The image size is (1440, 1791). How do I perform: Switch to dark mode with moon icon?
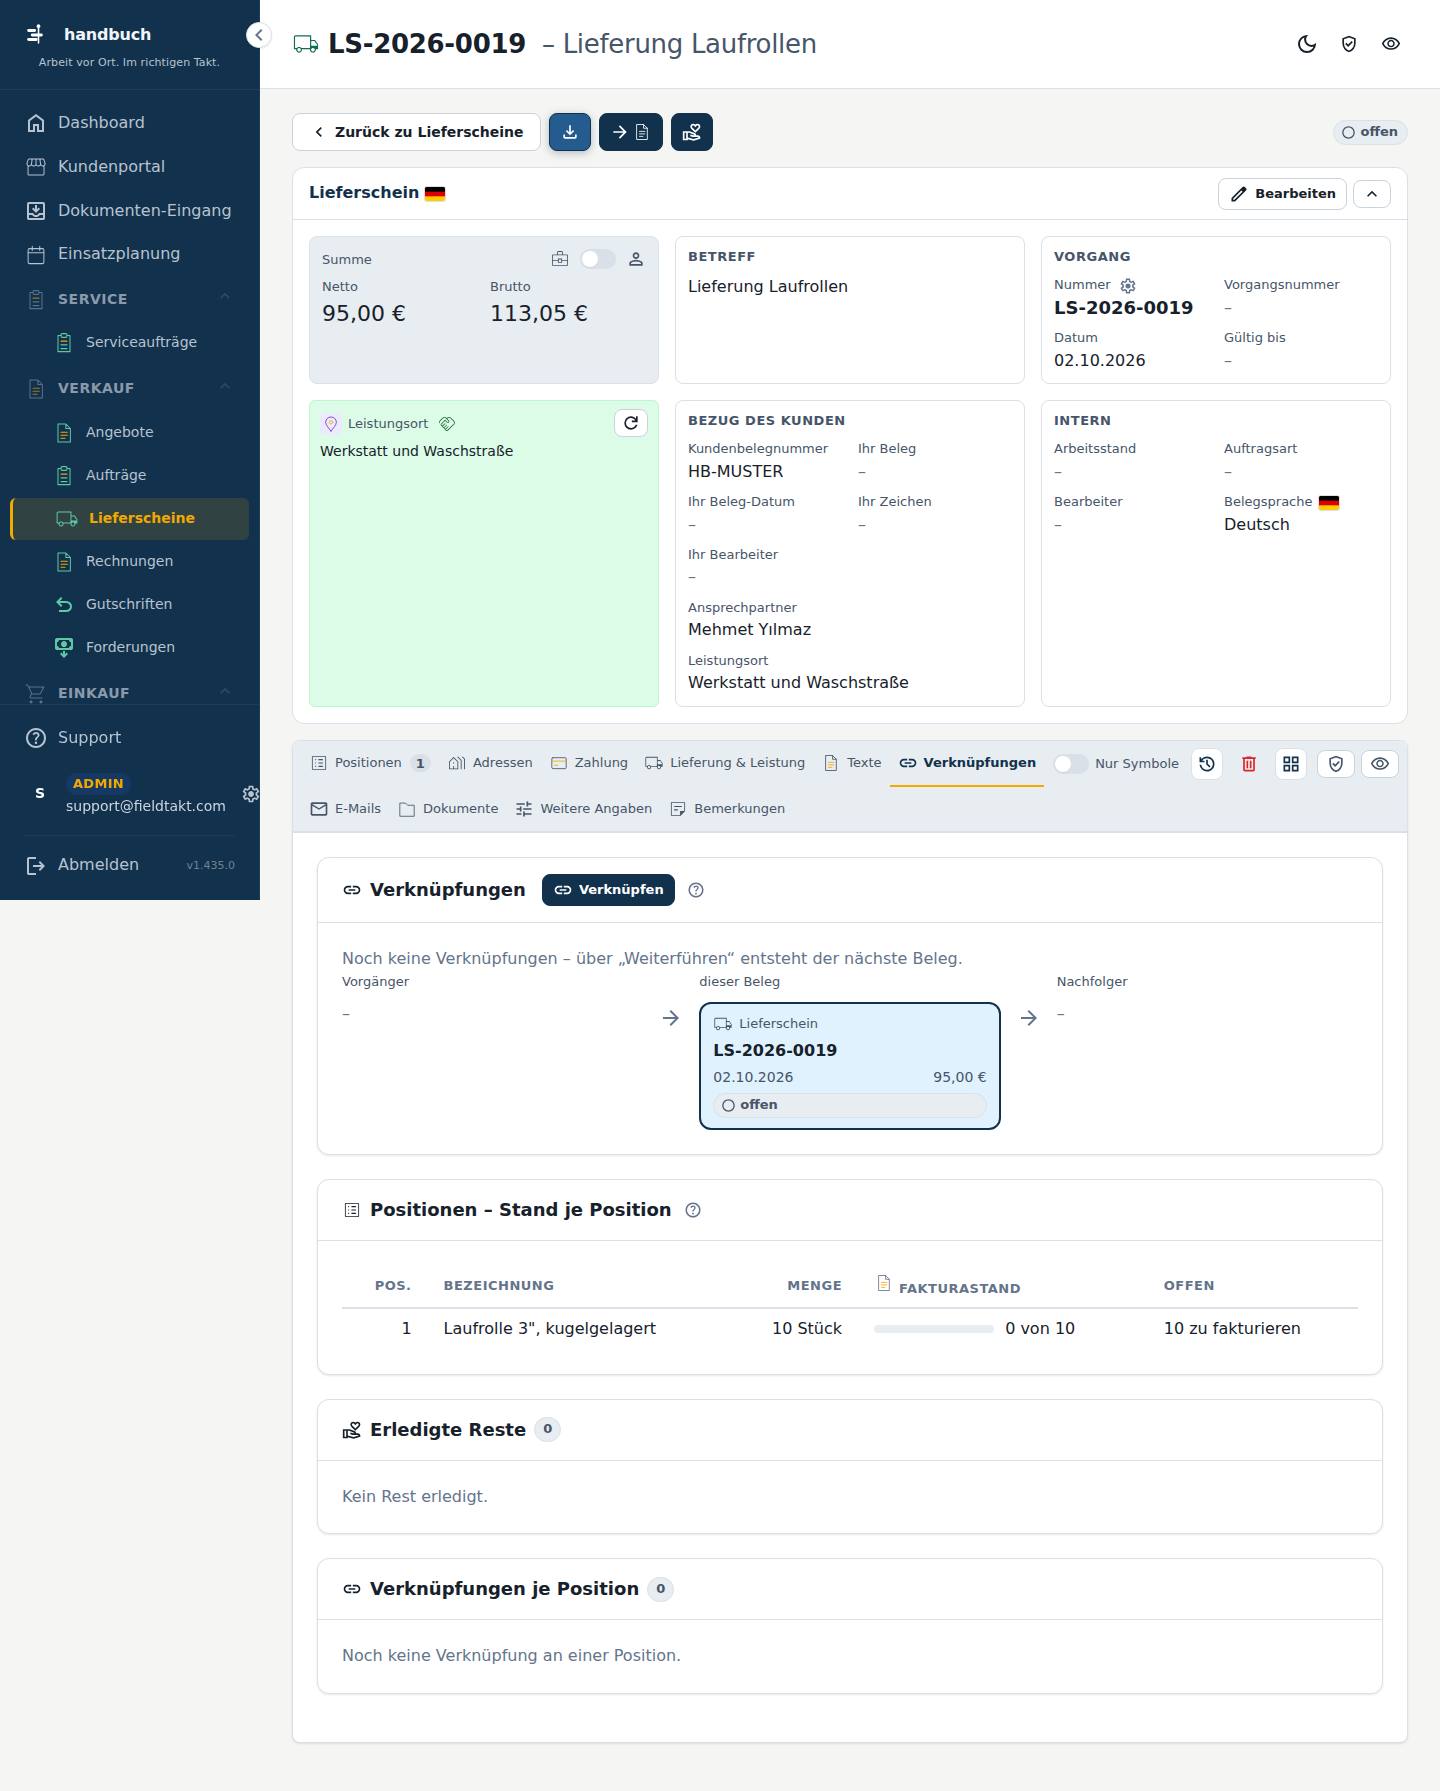[1307, 44]
